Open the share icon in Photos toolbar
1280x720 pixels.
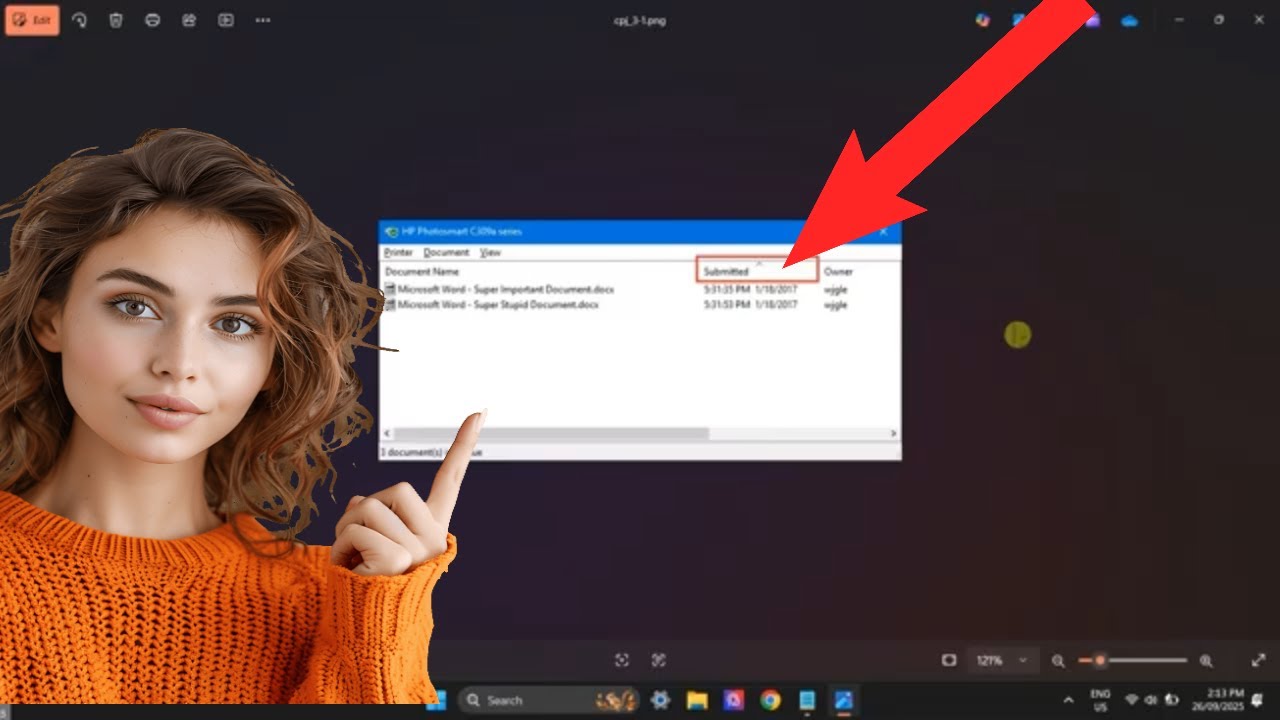189,20
